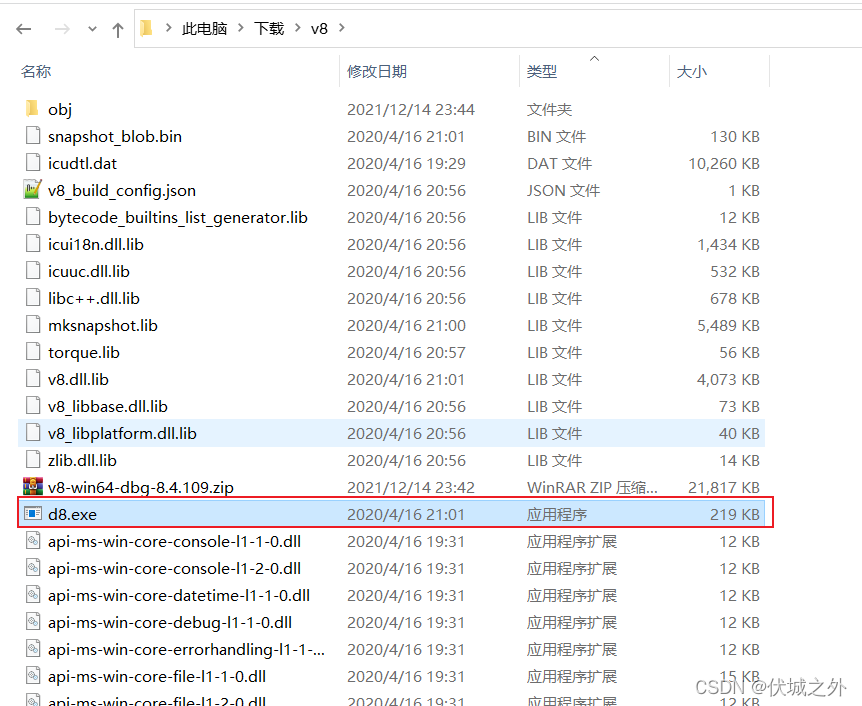Viewport: 862px width, 706px height.
Task: Select bytecode_builtins_list_generator.lib file icon
Action: (x=33, y=217)
